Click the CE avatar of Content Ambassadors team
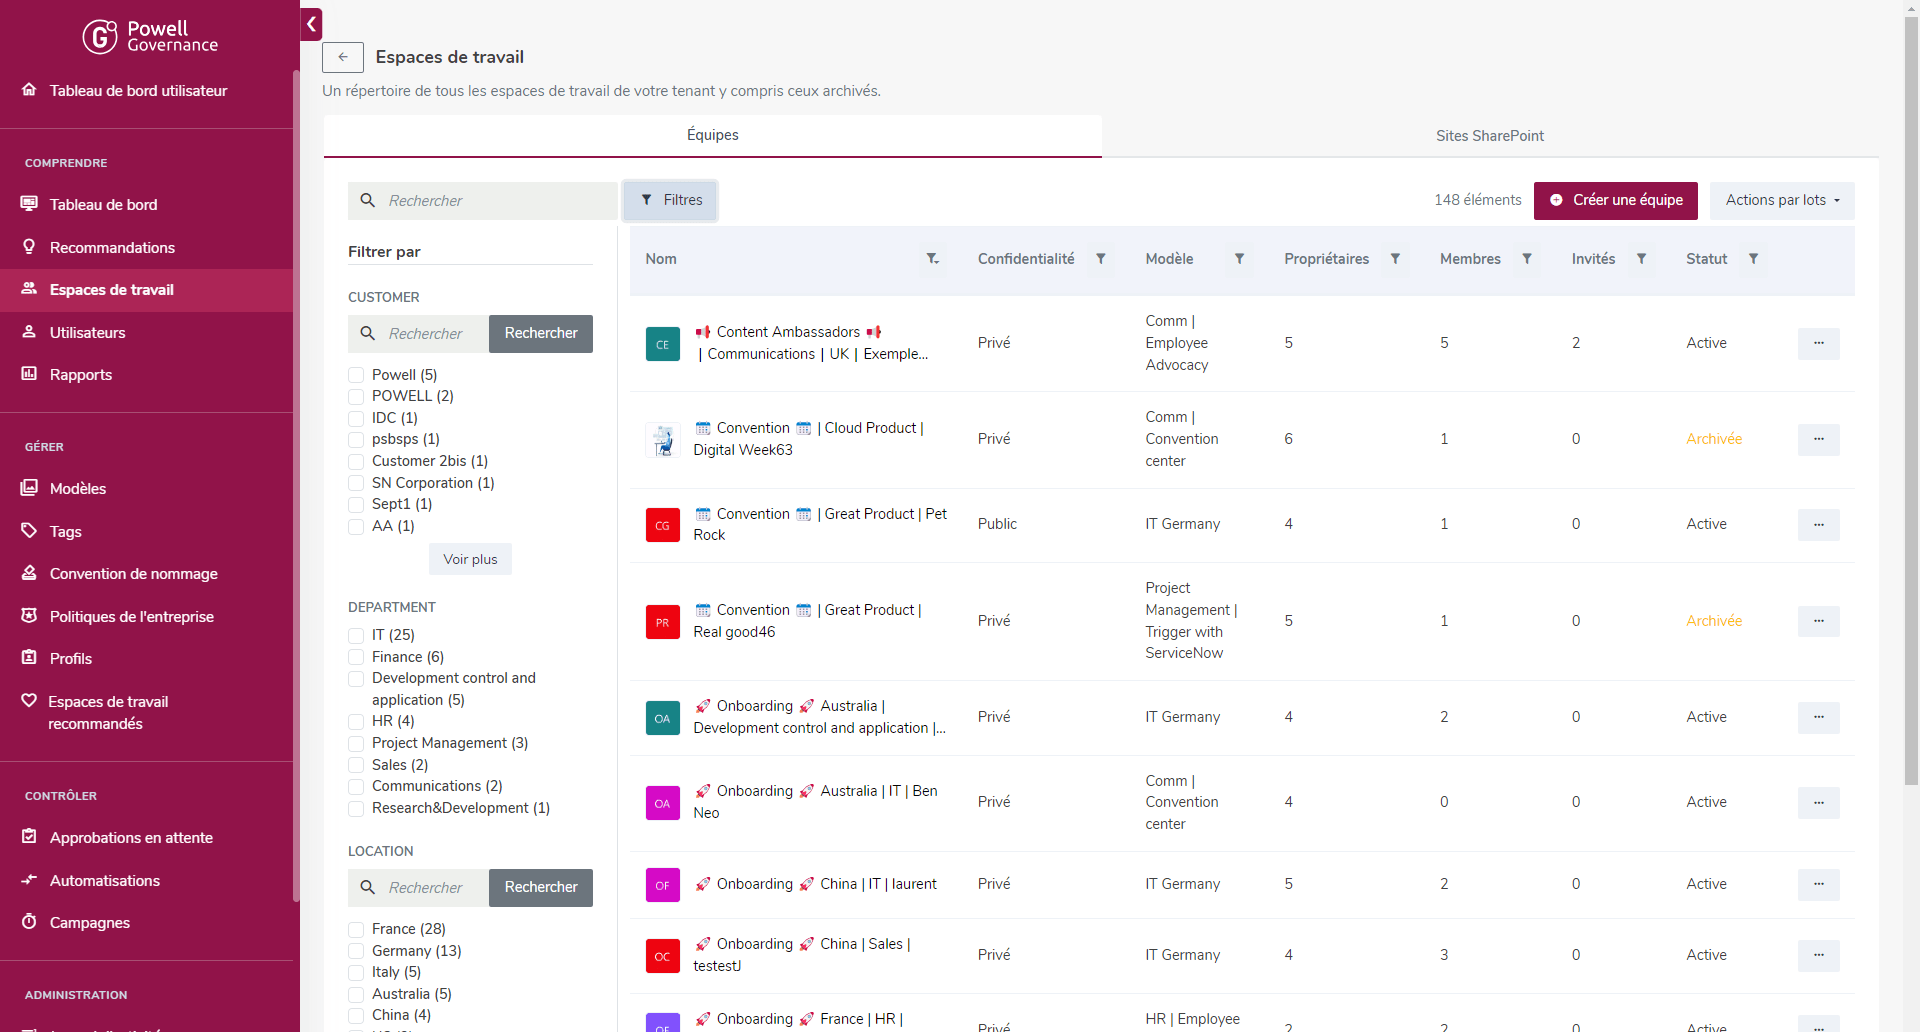Image resolution: width=1920 pixels, height=1032 pixels. pos(662,344)
